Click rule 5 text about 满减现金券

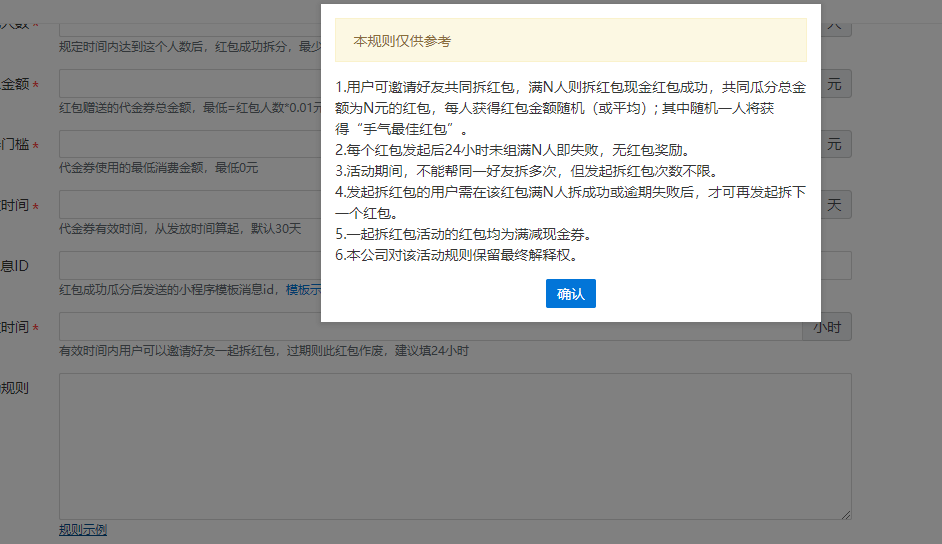tap(464, 234)
